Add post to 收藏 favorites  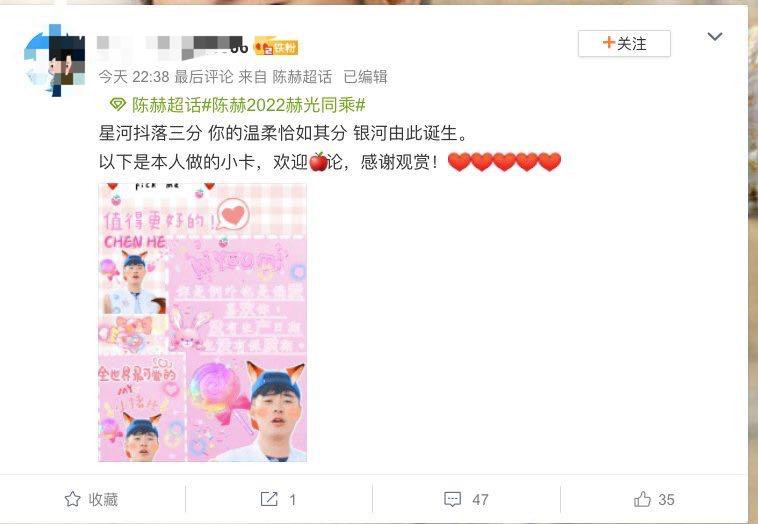pos(91,499)
